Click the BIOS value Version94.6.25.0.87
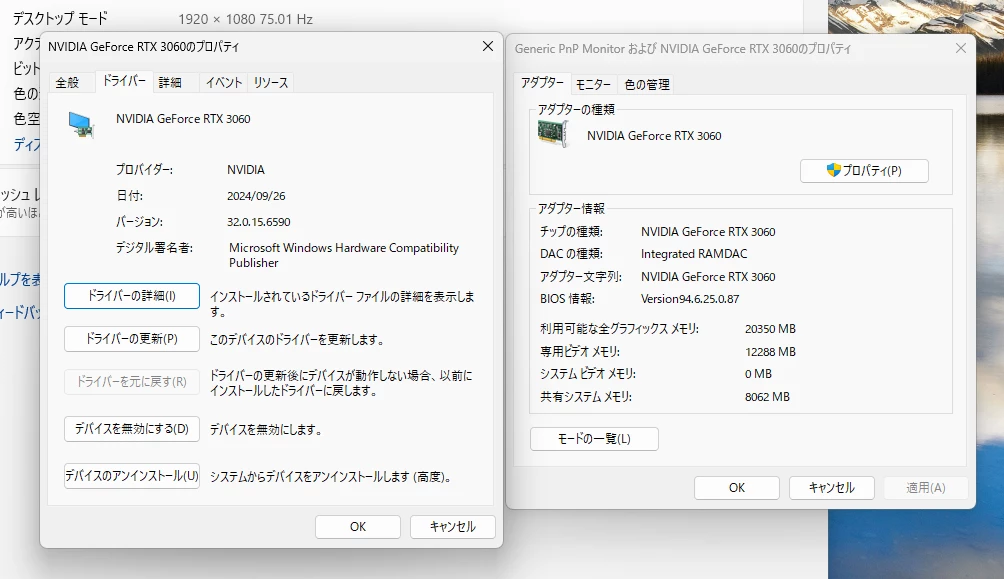Viewport: 1004px width, 579px height. [690, 299]
